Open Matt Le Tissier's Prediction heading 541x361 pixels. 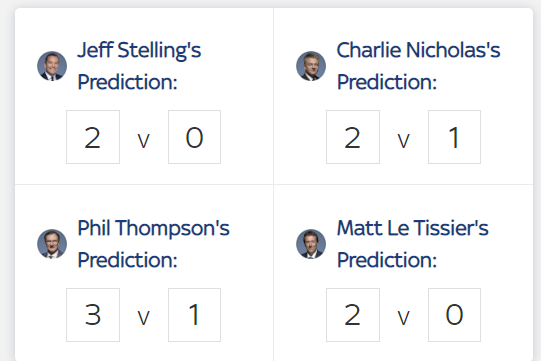(x=413, y=244)
